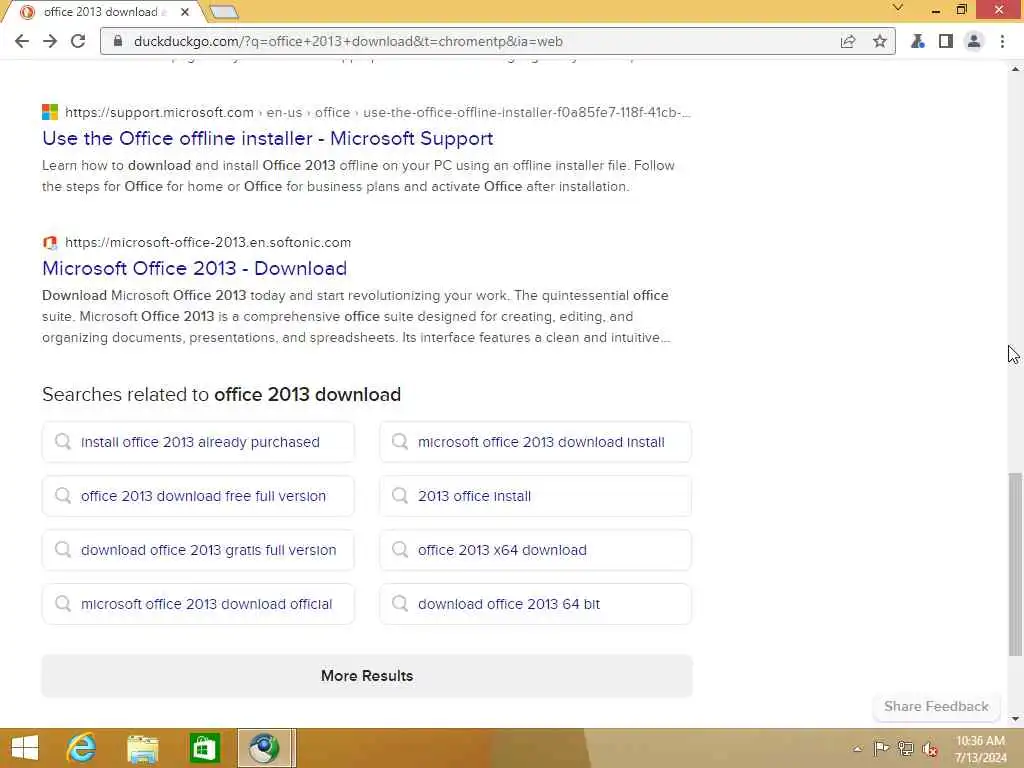
Task: Bookmark this page with the star
Action: [x=880, y=41]
